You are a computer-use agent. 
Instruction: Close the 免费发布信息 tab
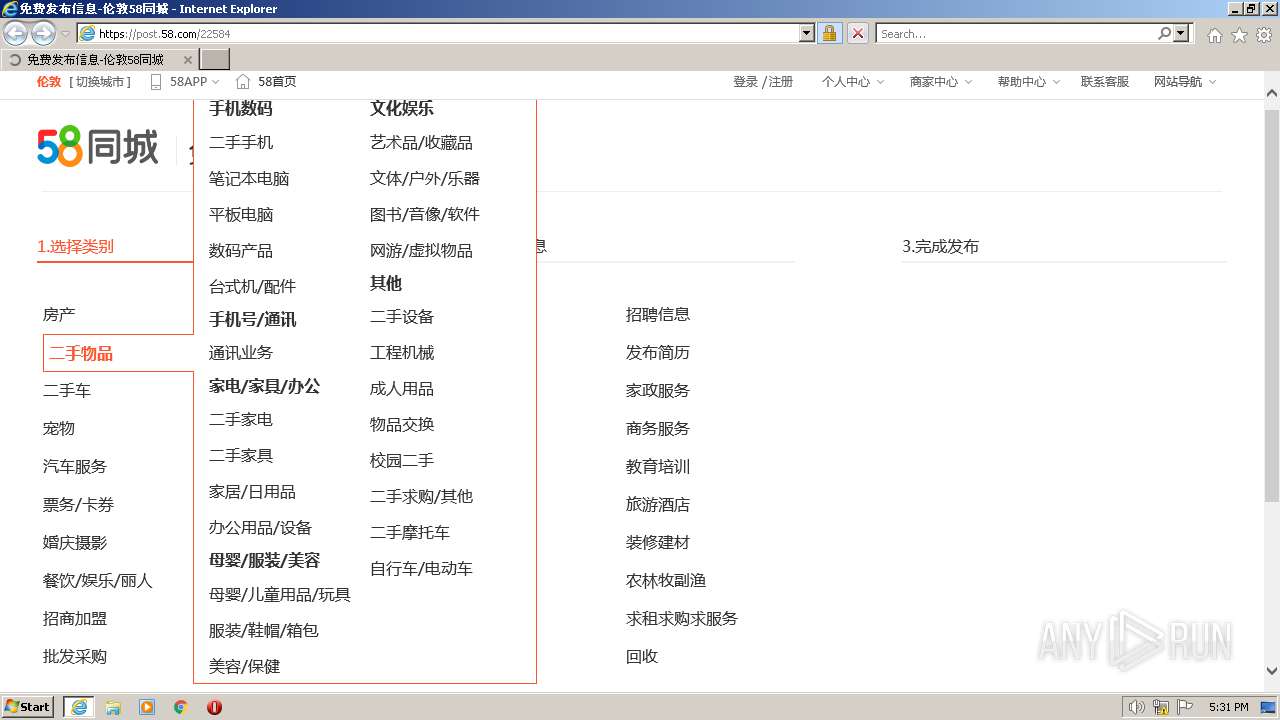[x=188, y=60]
